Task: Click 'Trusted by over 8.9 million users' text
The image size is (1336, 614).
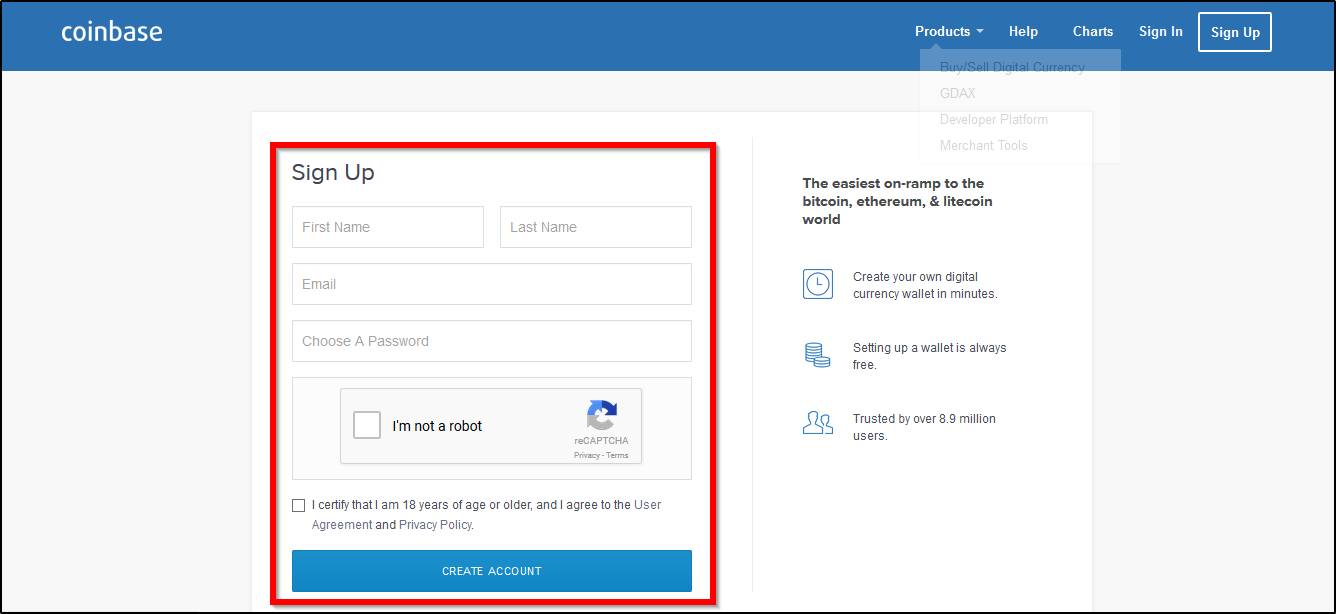Action: point(924,427)
